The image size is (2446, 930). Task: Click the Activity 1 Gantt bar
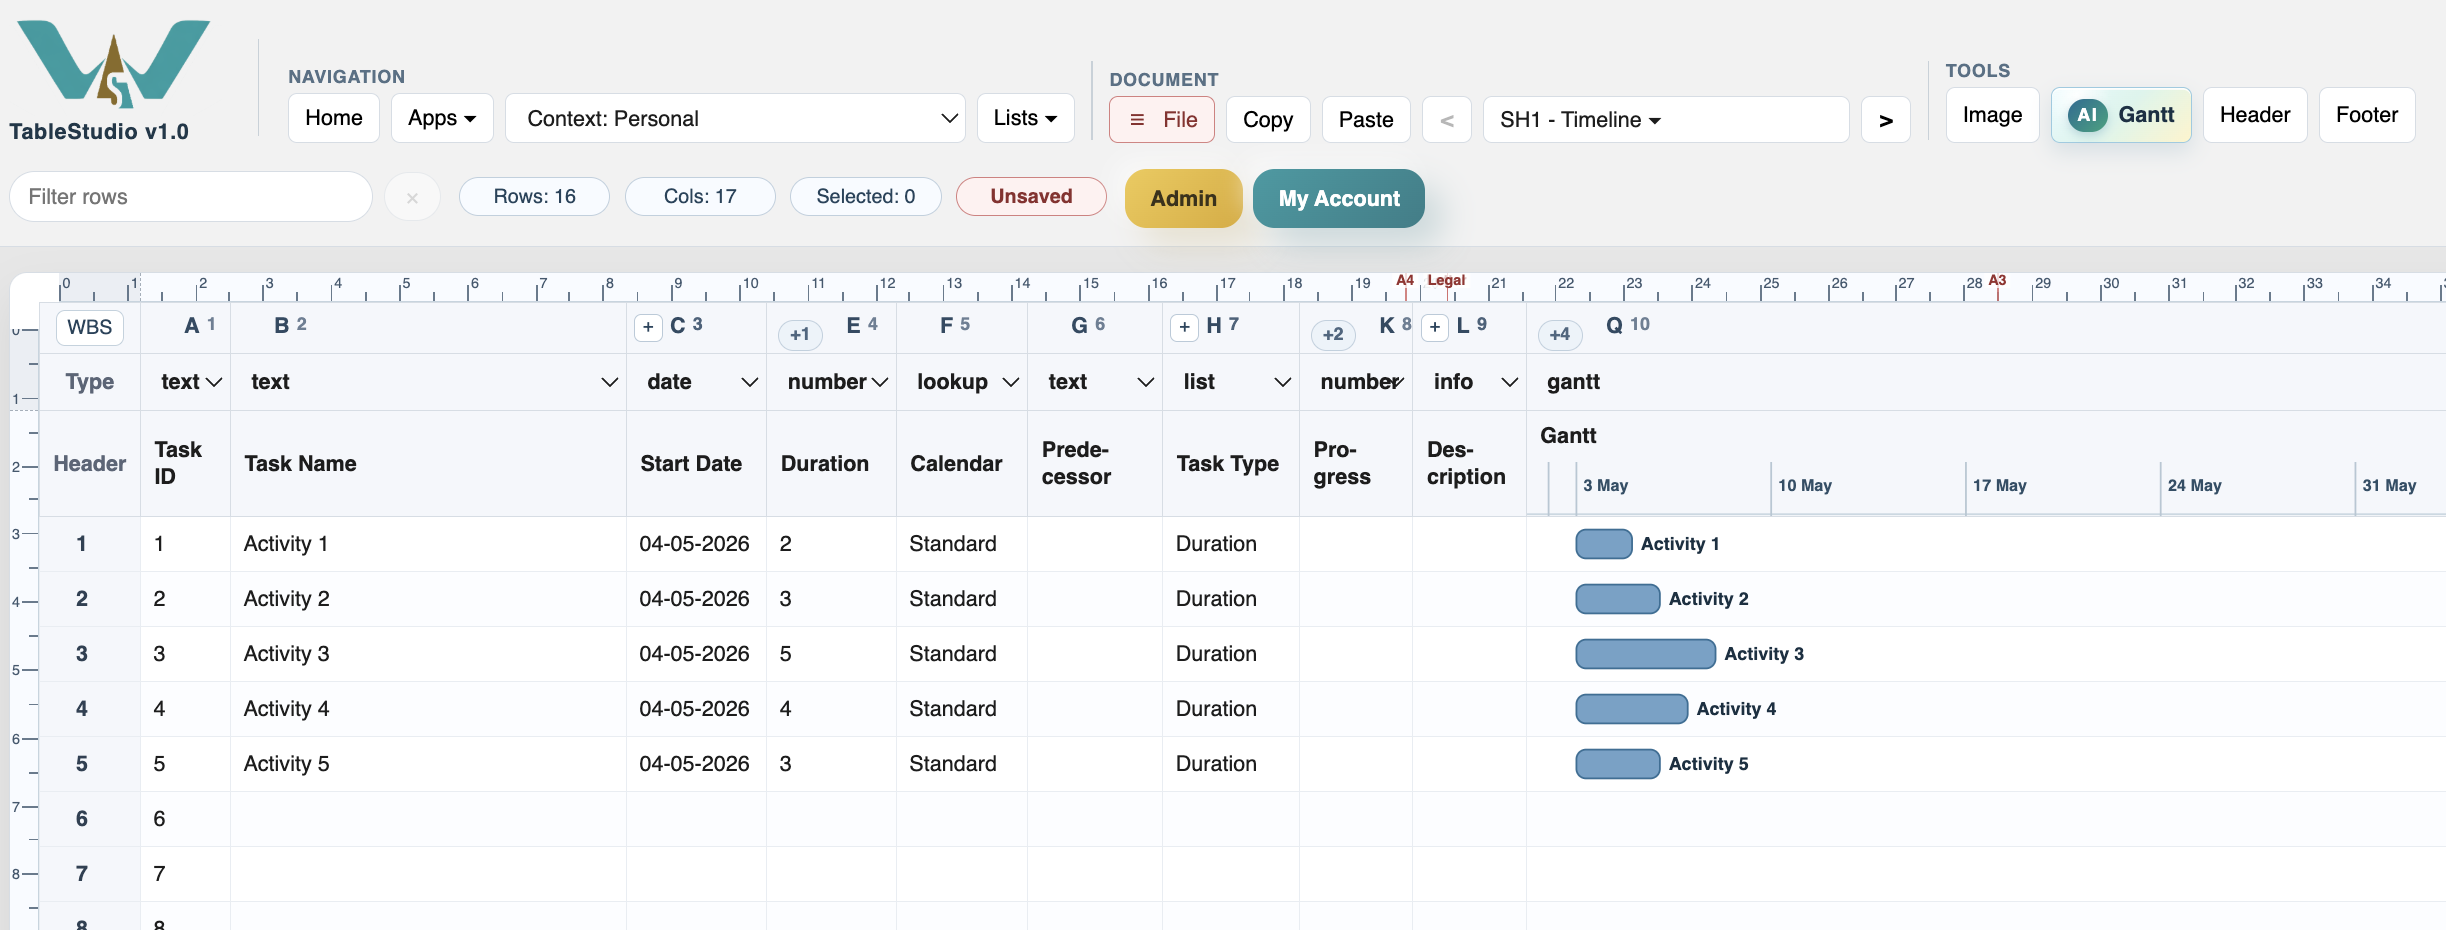click(x=1604, y=544)
